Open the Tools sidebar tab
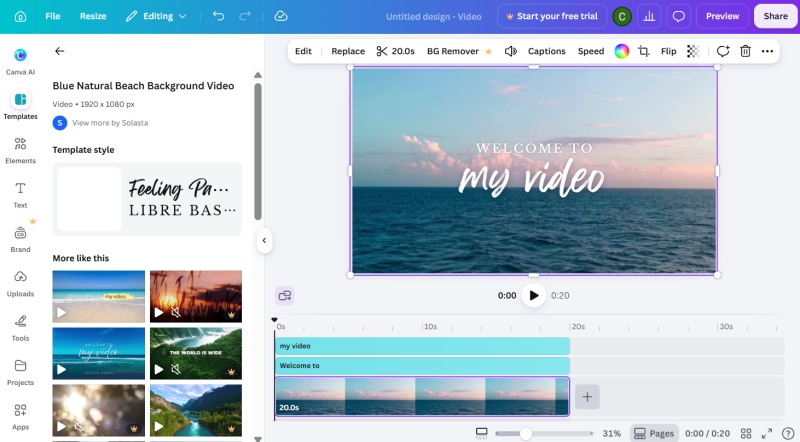The width and height of the screenshot is (800, 442). (x=20, y=328)
